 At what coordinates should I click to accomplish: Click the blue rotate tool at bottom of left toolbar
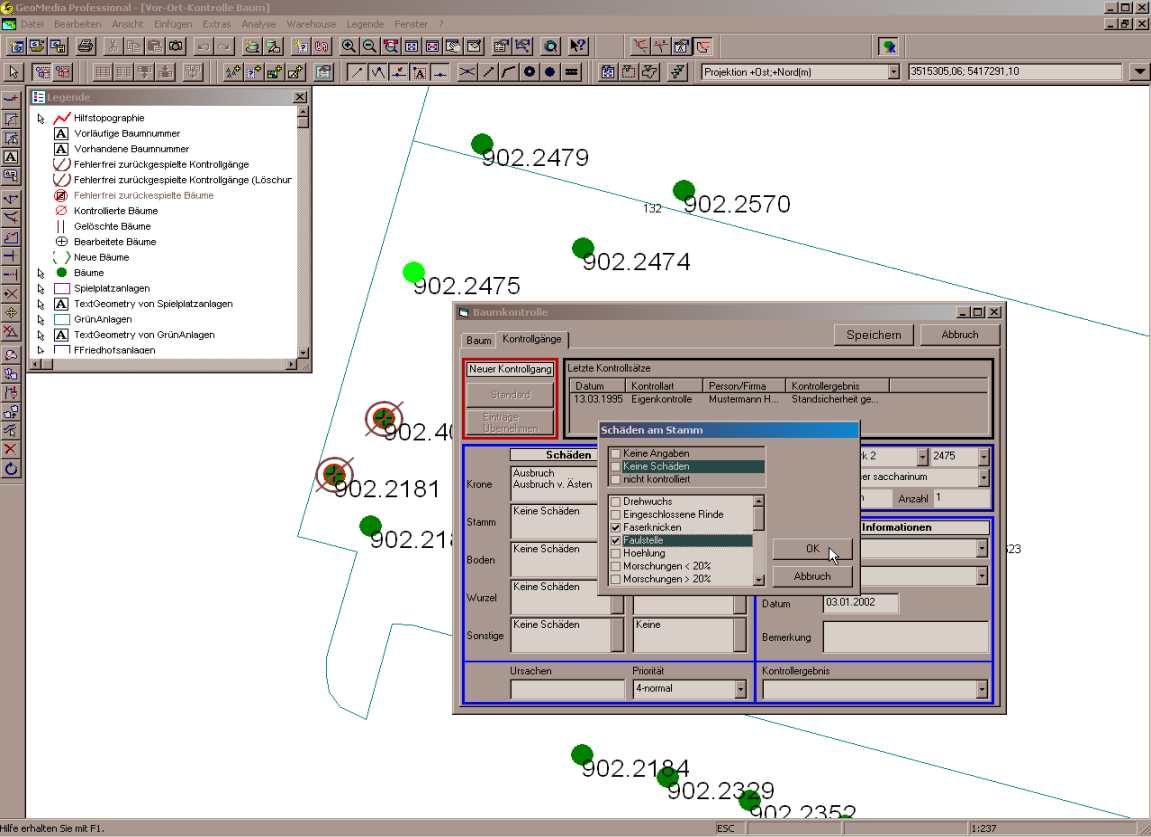[x=11, y=468]
